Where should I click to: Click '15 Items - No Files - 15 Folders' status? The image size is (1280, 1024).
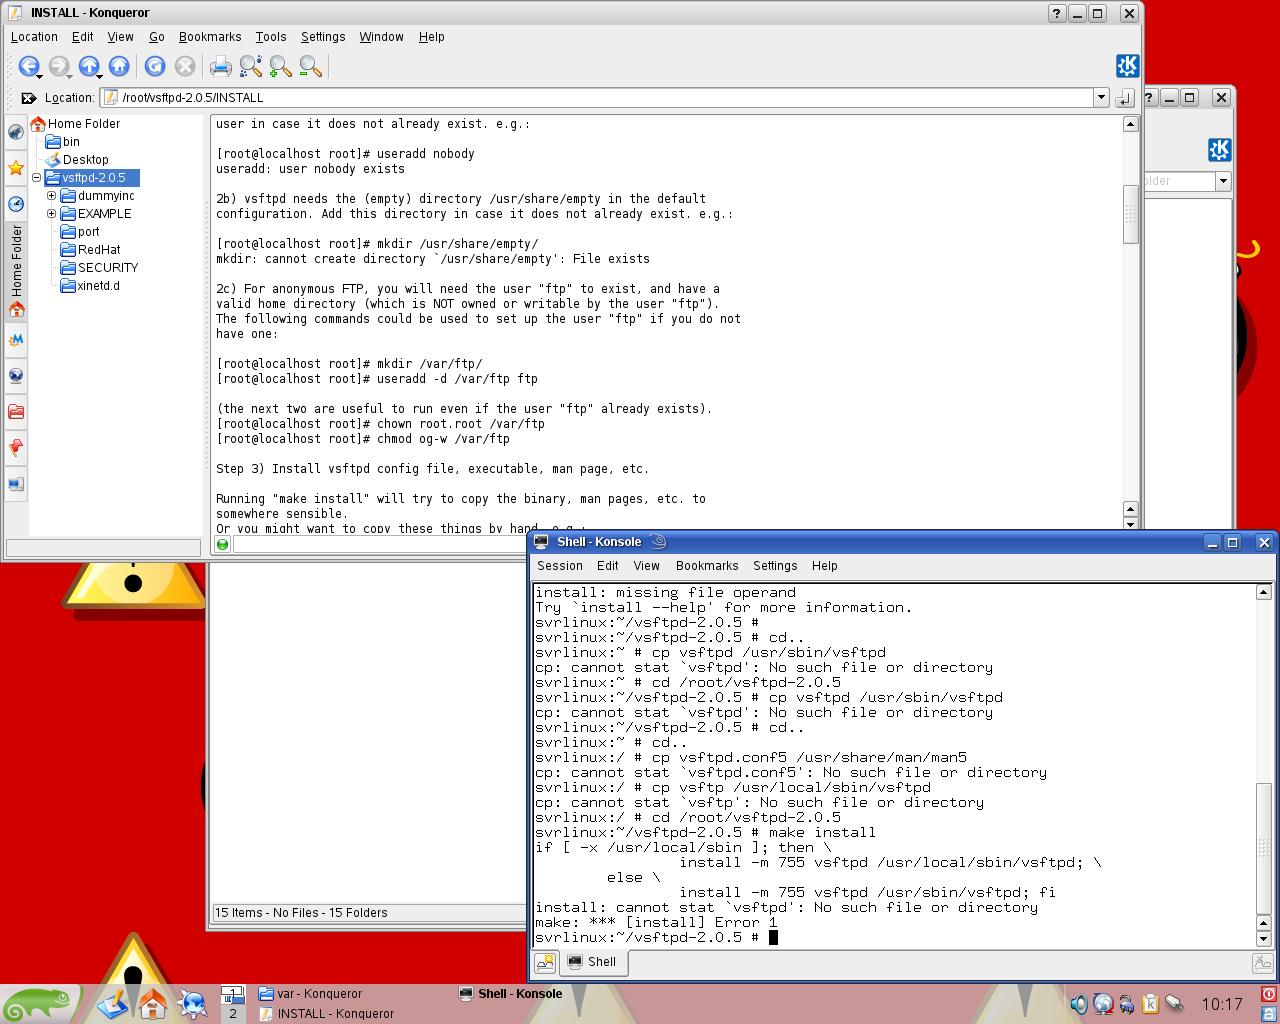tap(301, 913)
